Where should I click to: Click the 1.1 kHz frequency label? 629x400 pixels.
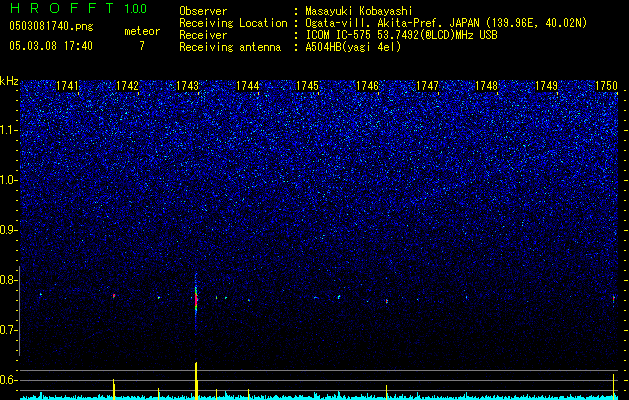[x=7, y=130]
